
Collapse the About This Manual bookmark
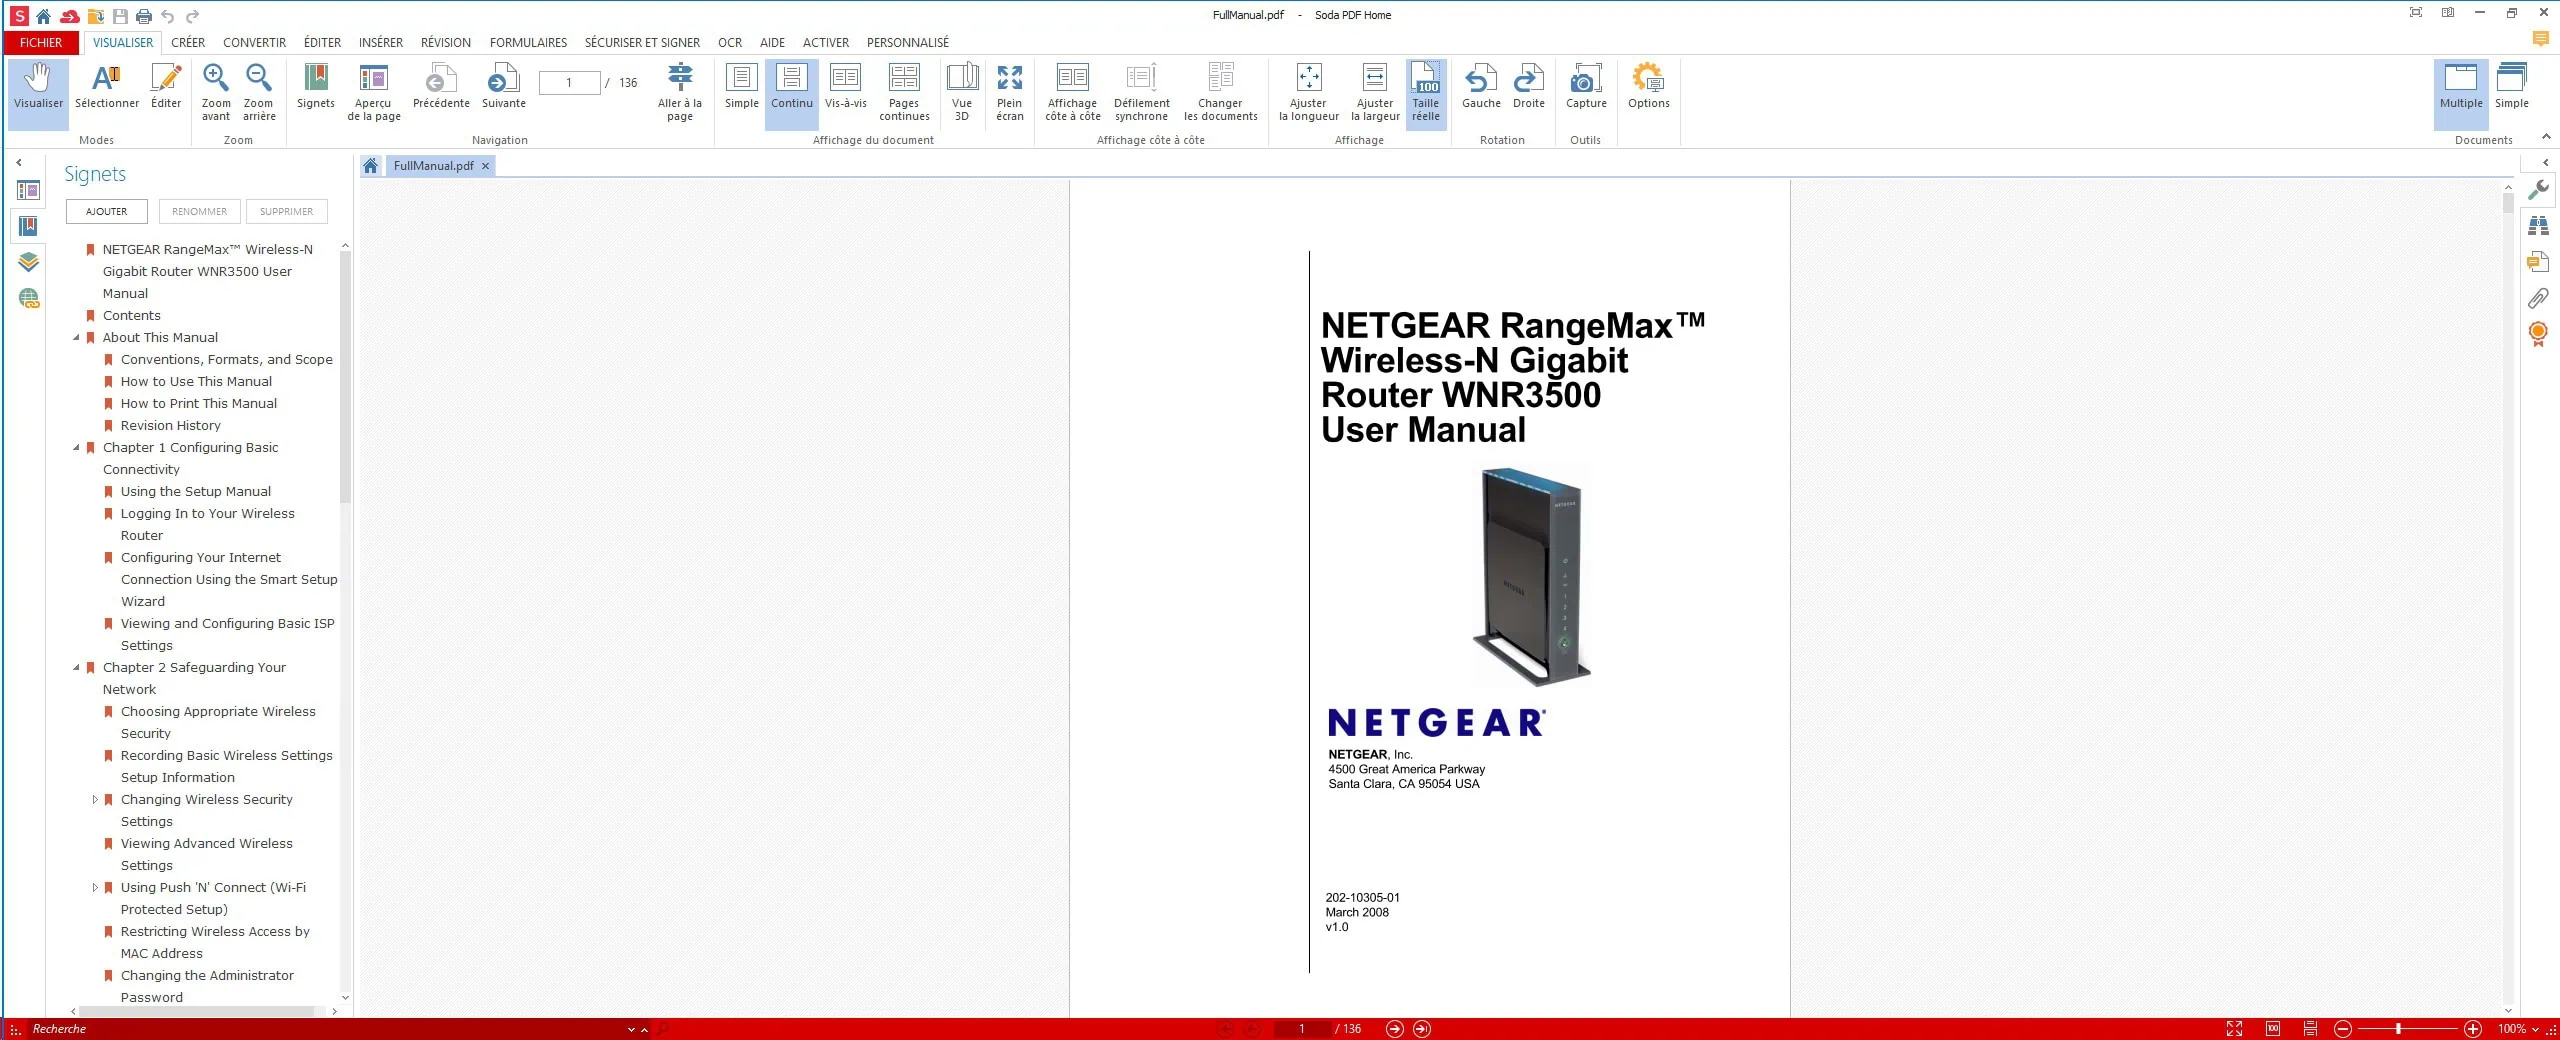click(77, 338)
